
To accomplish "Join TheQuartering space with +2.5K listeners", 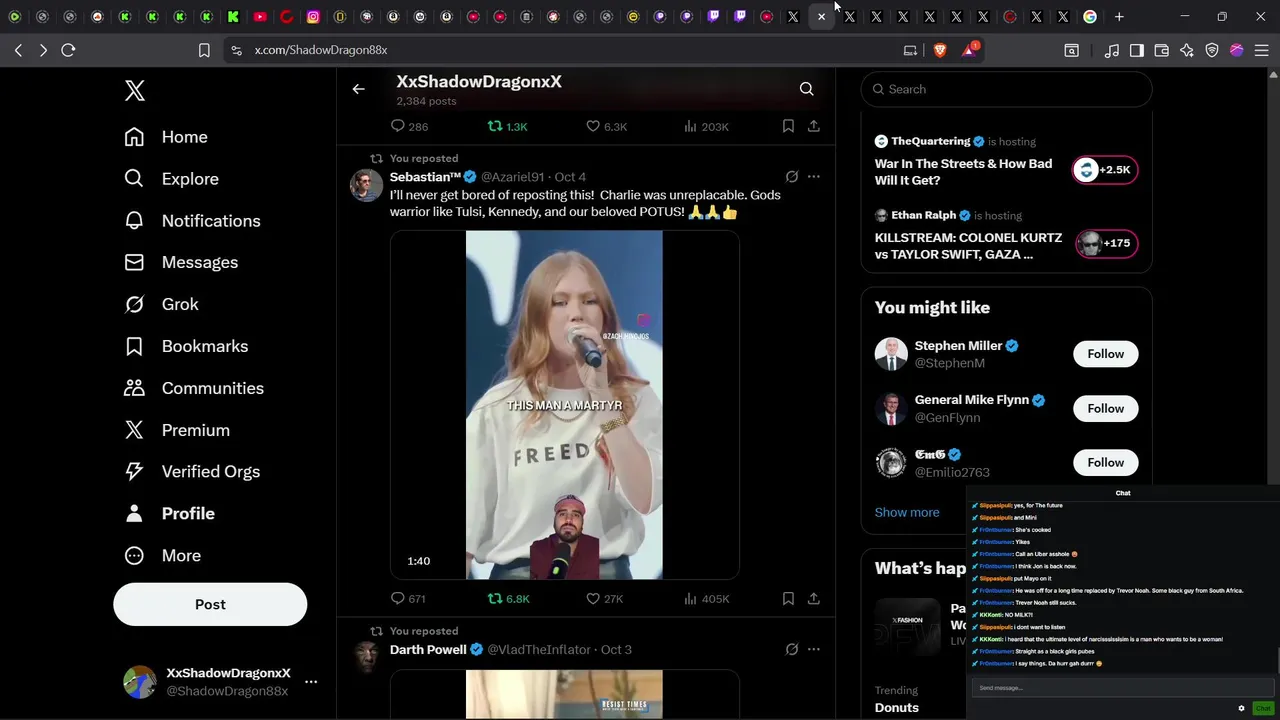I will click(x=1105, y=170).
